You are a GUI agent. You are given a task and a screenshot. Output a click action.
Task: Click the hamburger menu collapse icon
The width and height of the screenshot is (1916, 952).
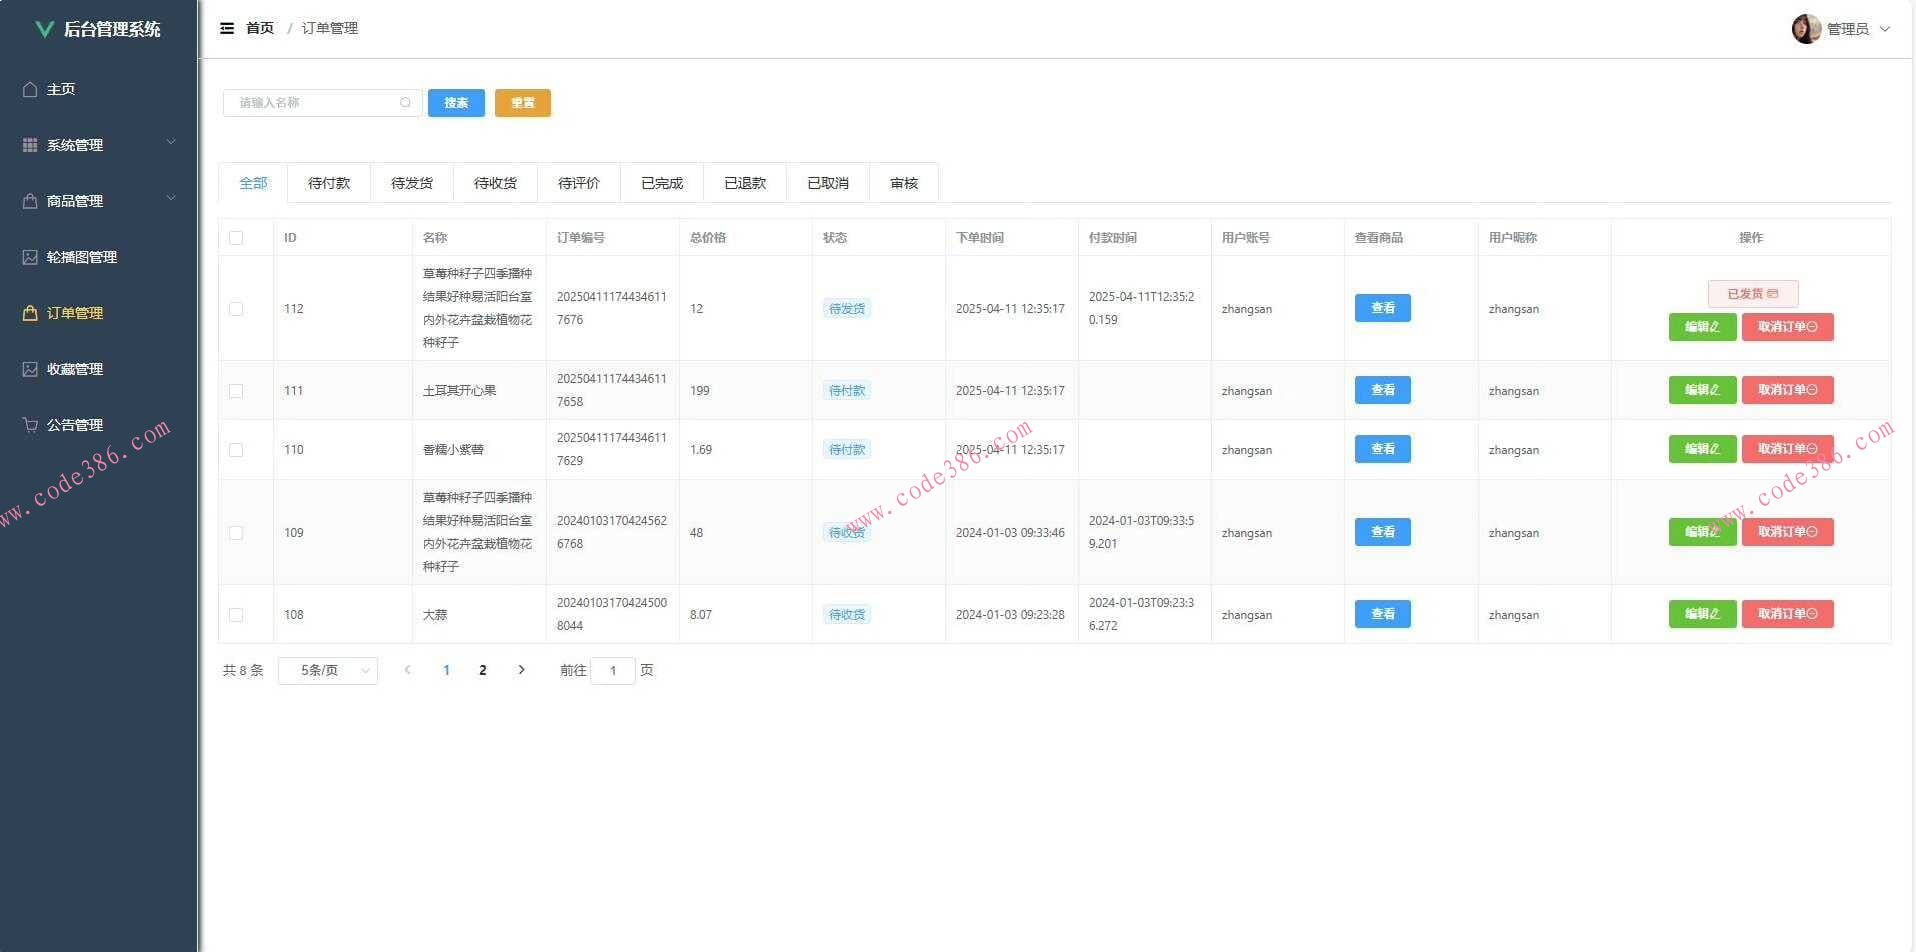click(227, 28)
